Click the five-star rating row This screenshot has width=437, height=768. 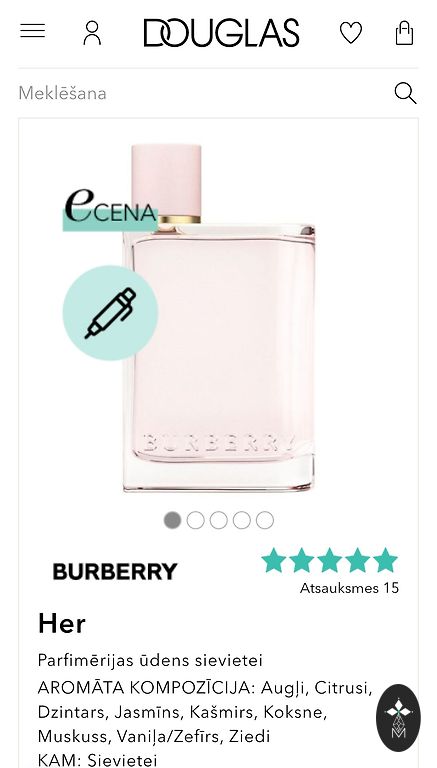[x=329, y=560]
